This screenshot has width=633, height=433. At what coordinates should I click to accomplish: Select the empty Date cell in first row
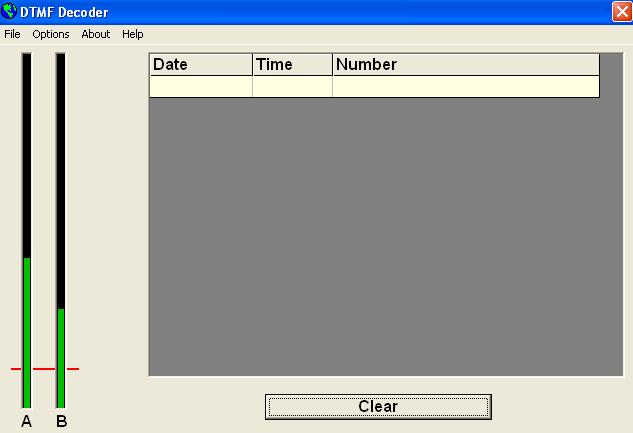point(201,86)
